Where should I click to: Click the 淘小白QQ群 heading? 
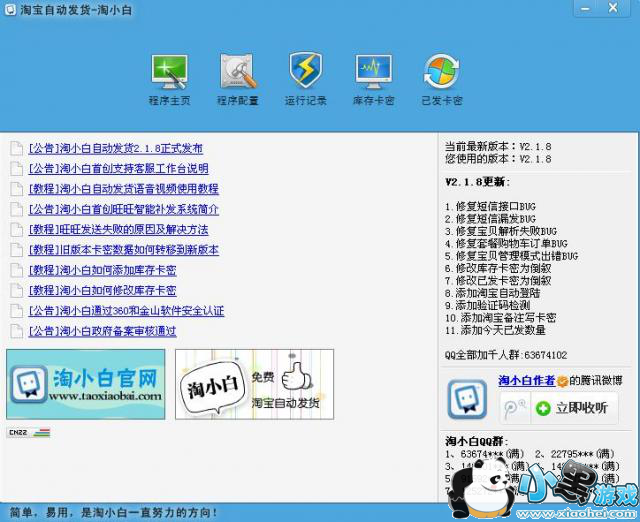[477, 442]
